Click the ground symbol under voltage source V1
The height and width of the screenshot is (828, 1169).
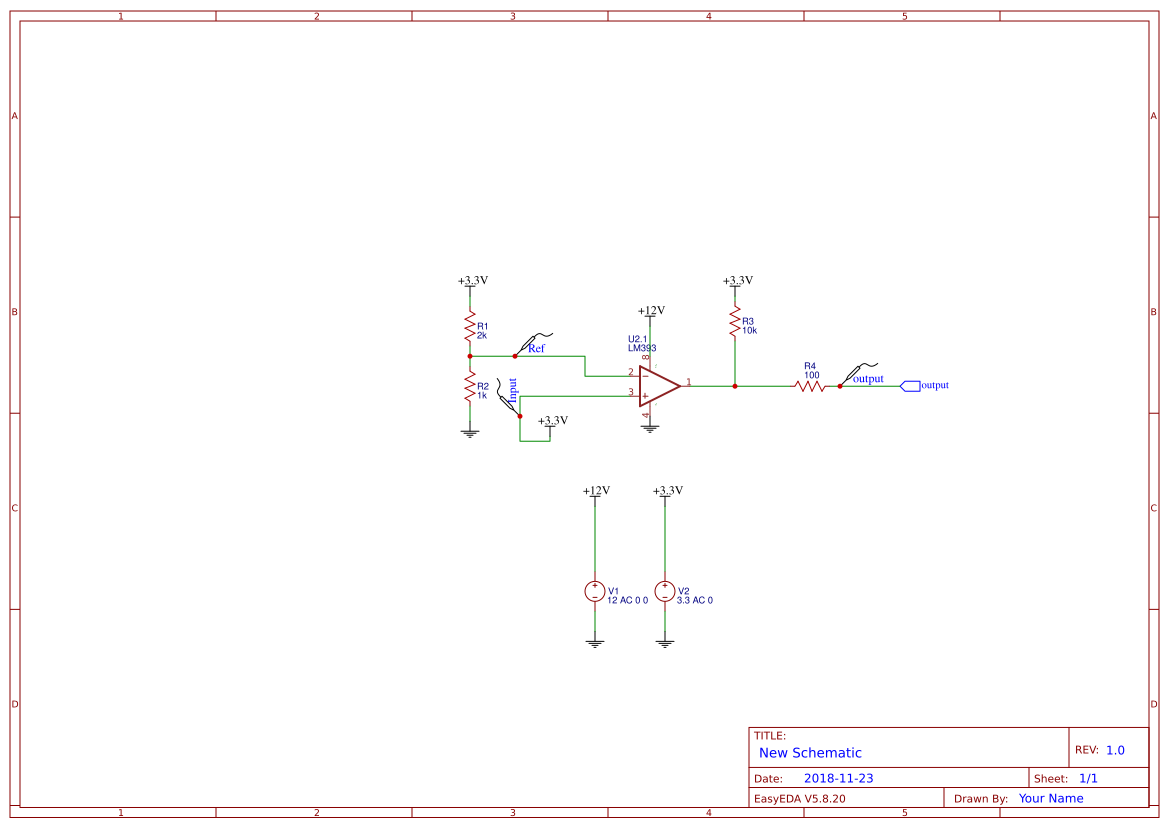pyautogui.click(x=595, y=644)
